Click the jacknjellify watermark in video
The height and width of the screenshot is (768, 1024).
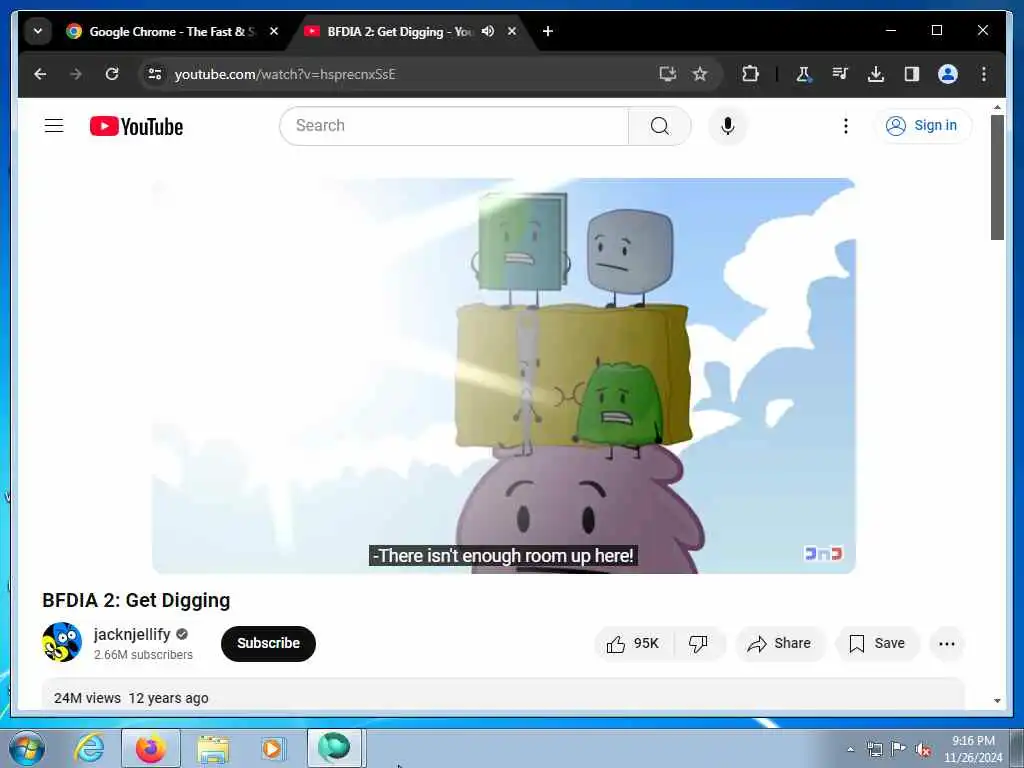(824, 553)
